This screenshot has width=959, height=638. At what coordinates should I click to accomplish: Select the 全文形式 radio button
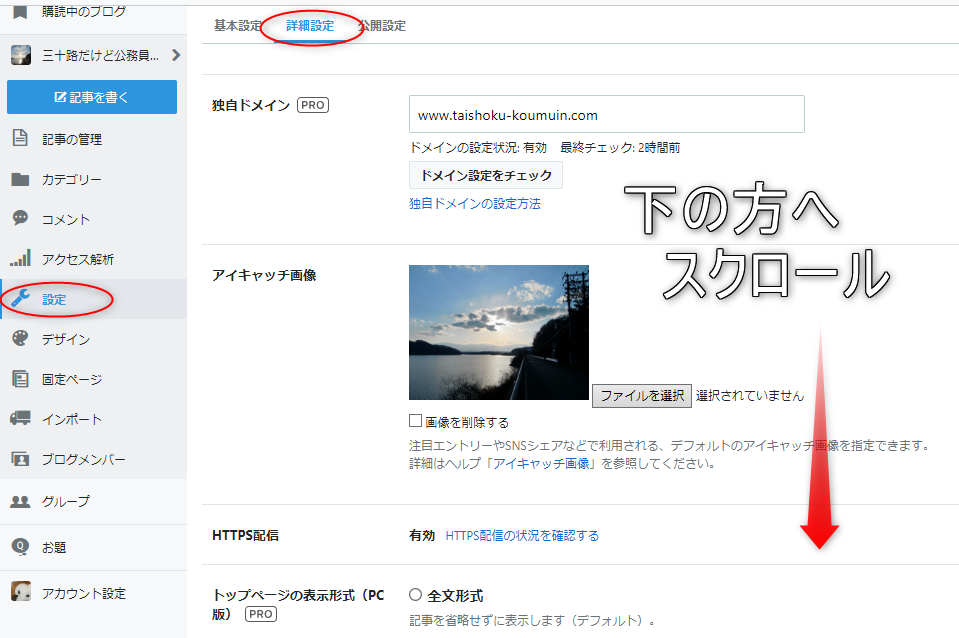tap(415, 595)
